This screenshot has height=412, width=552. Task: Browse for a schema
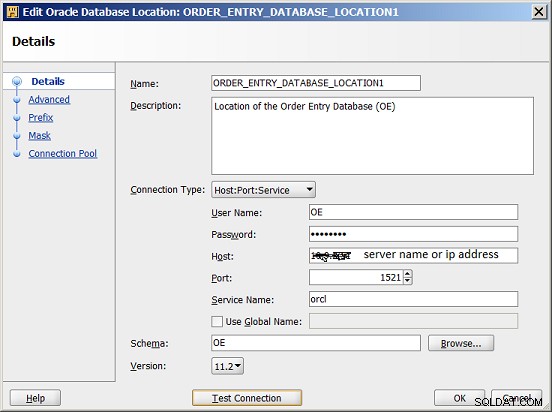point(461,343)
